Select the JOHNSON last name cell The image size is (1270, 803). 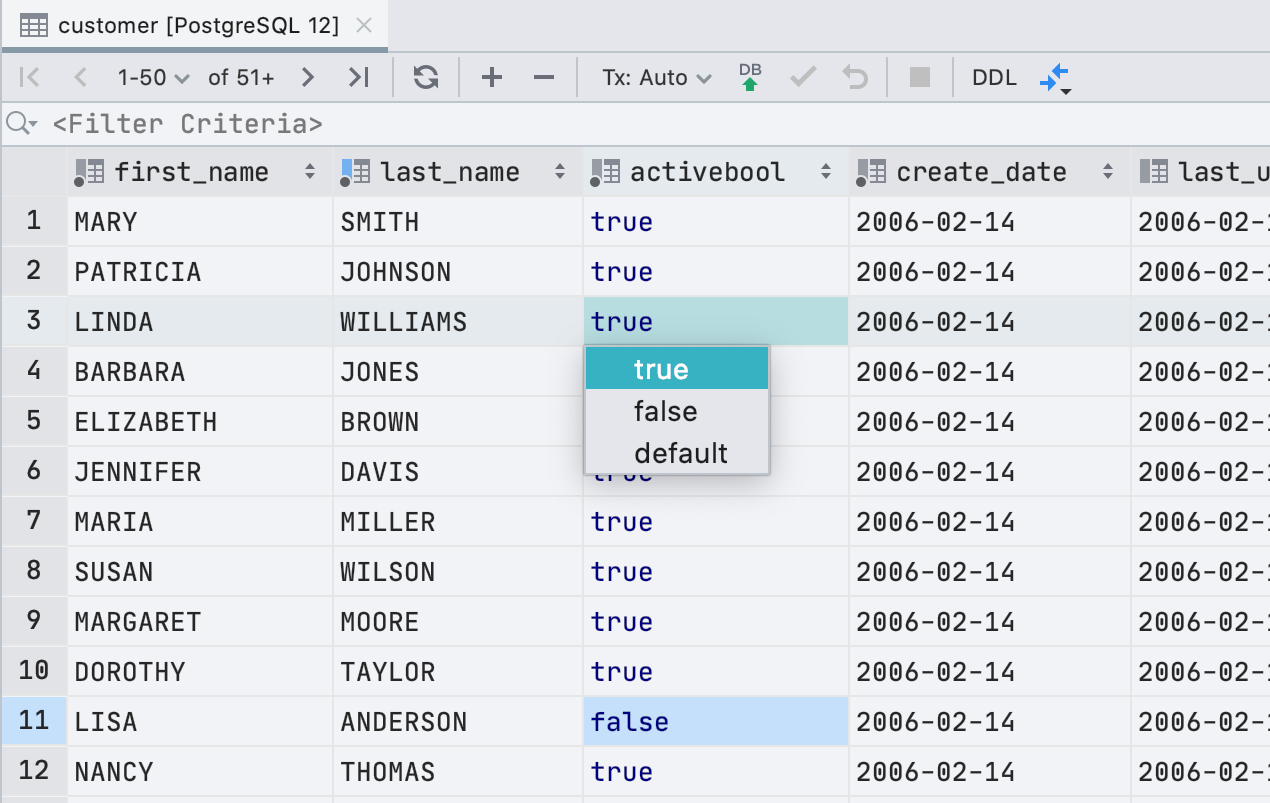pos(458,271)
